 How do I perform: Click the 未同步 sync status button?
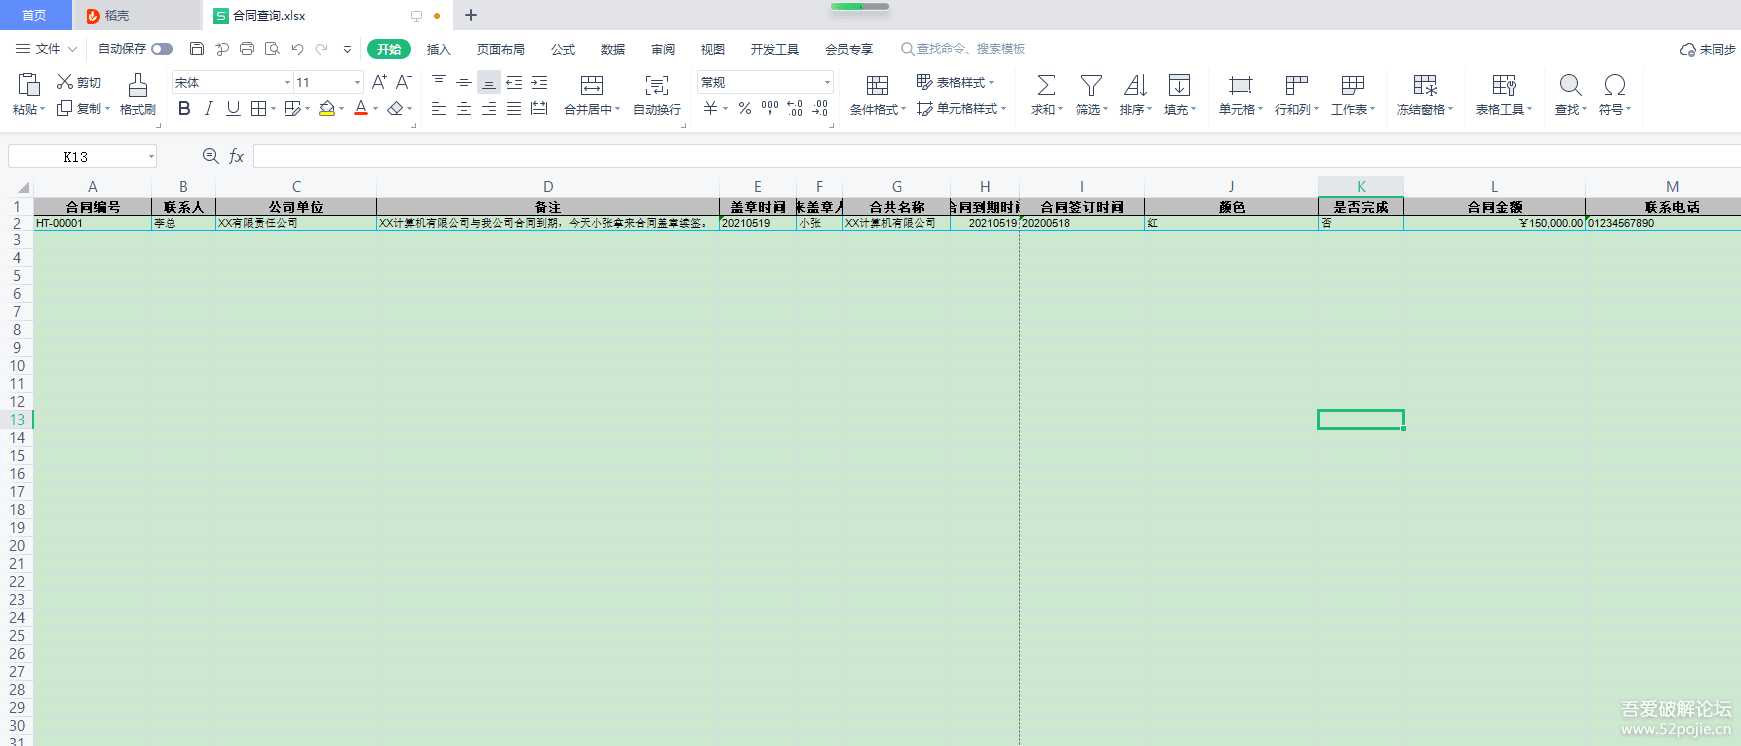tap(1708, 49)
